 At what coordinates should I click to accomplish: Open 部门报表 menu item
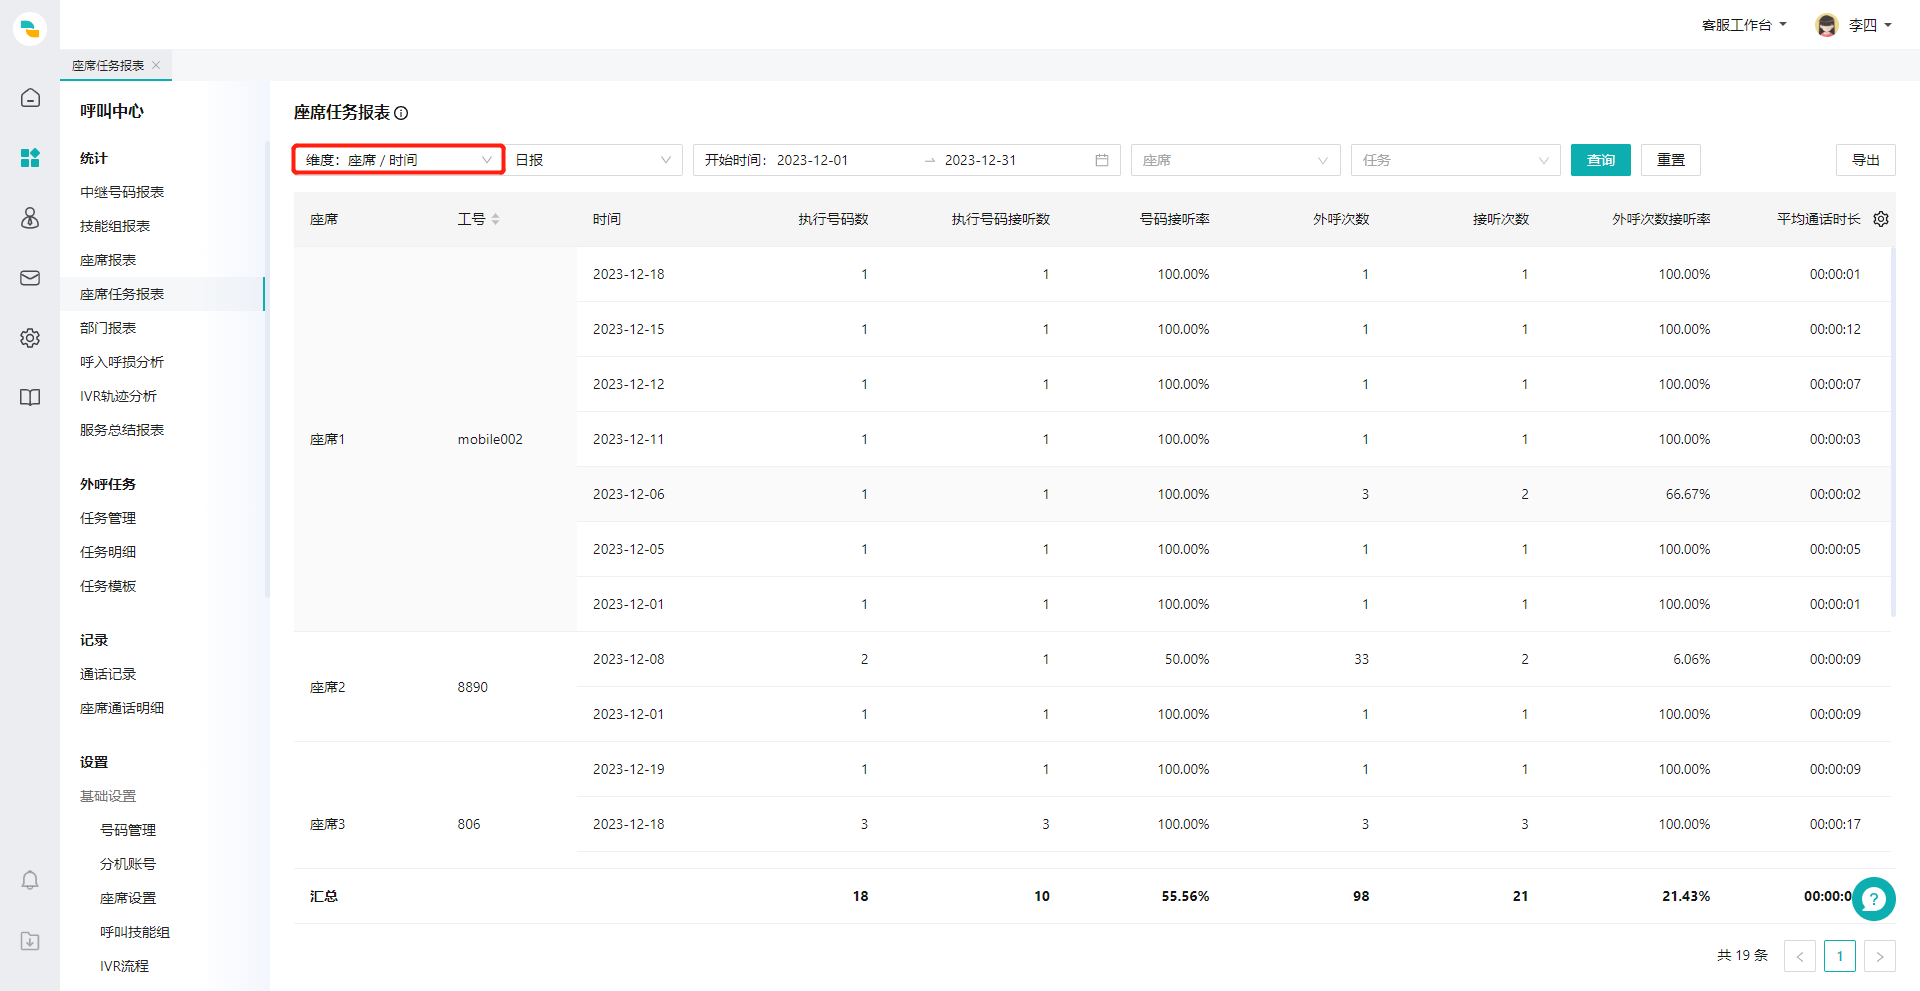(x=108, y=328)
